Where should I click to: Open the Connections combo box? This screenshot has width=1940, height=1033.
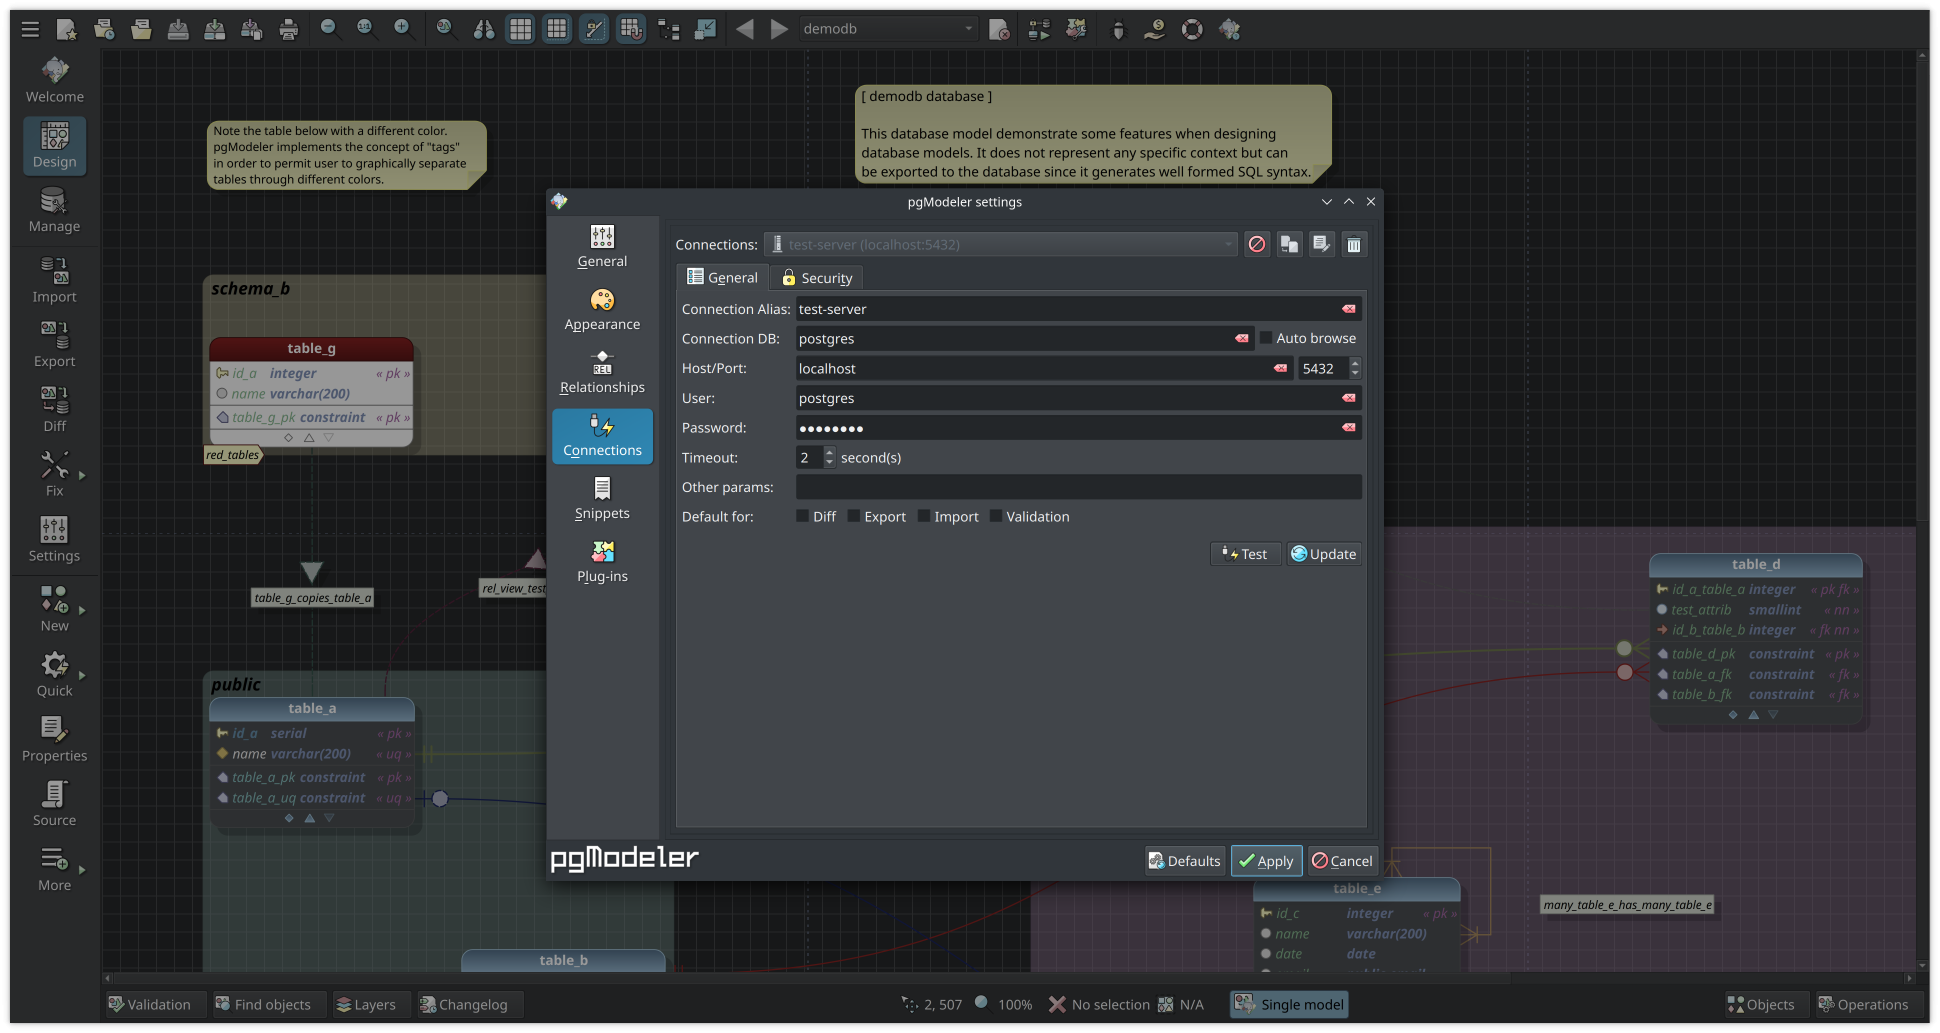pyautogui.click(x=1001, y=244)
